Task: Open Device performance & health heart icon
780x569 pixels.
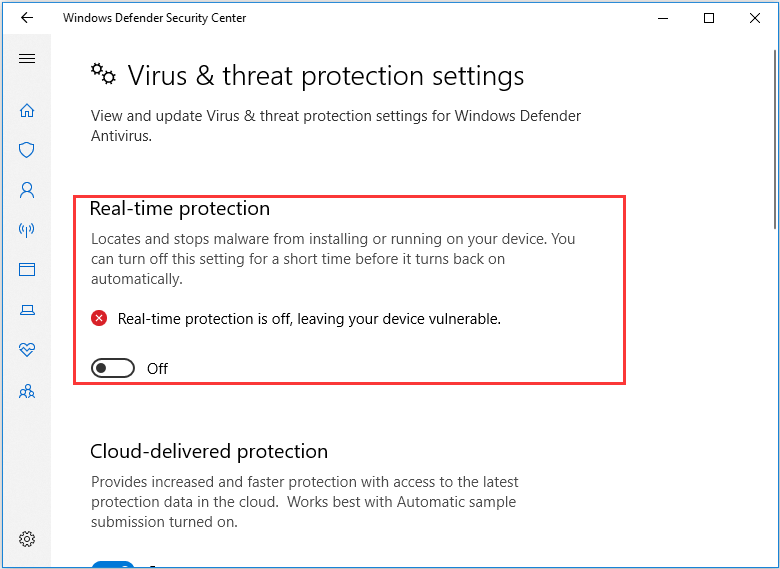Action: click(x=27, y=350)
